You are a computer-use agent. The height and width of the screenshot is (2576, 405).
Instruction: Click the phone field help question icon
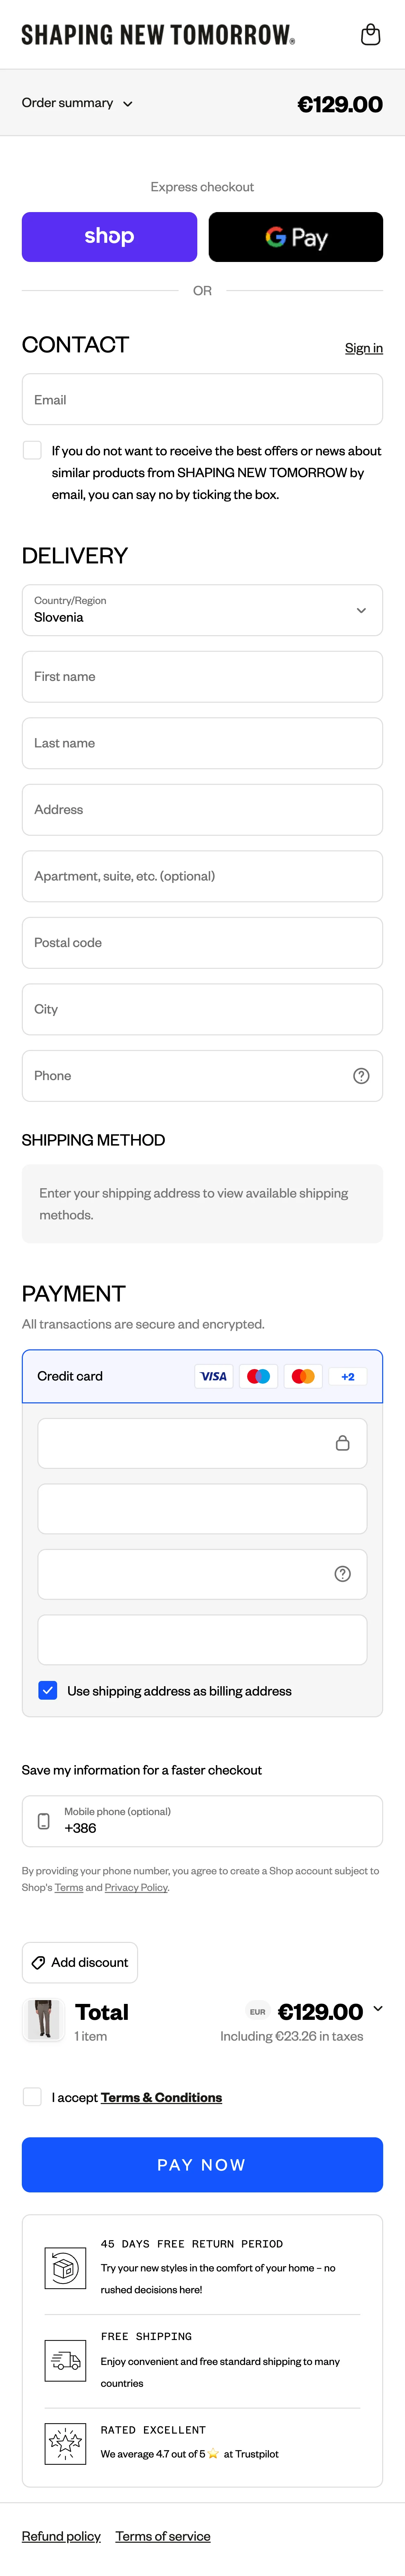[361, 1076]
